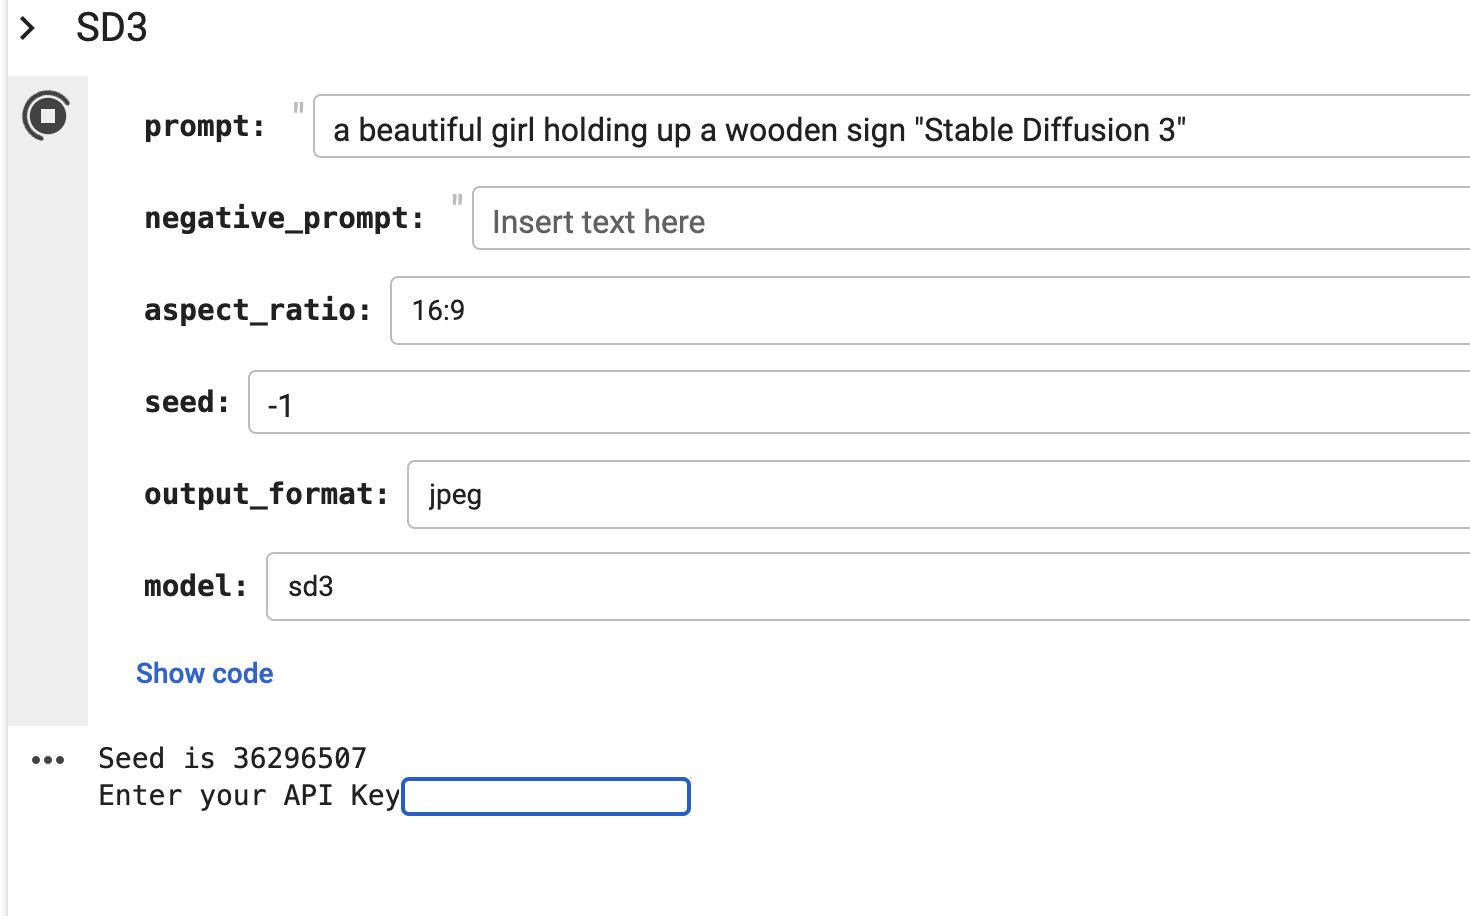The width and height of the screenshot is (1470, 916).
Task: Open the aspect_ratio dropdown showing 16:9
Action: (x=930, y=310)
